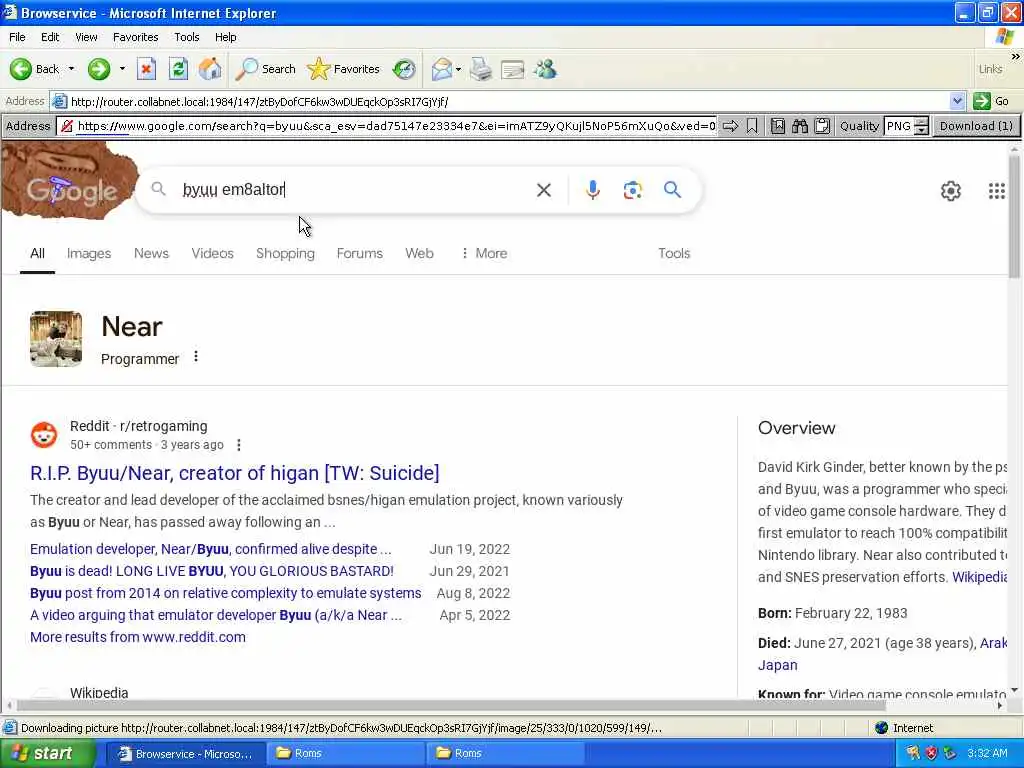The width and height of the screenshot is (1024, 768).
Task: Expand the Links toolbar chevron
Action: click(1015, 57)
